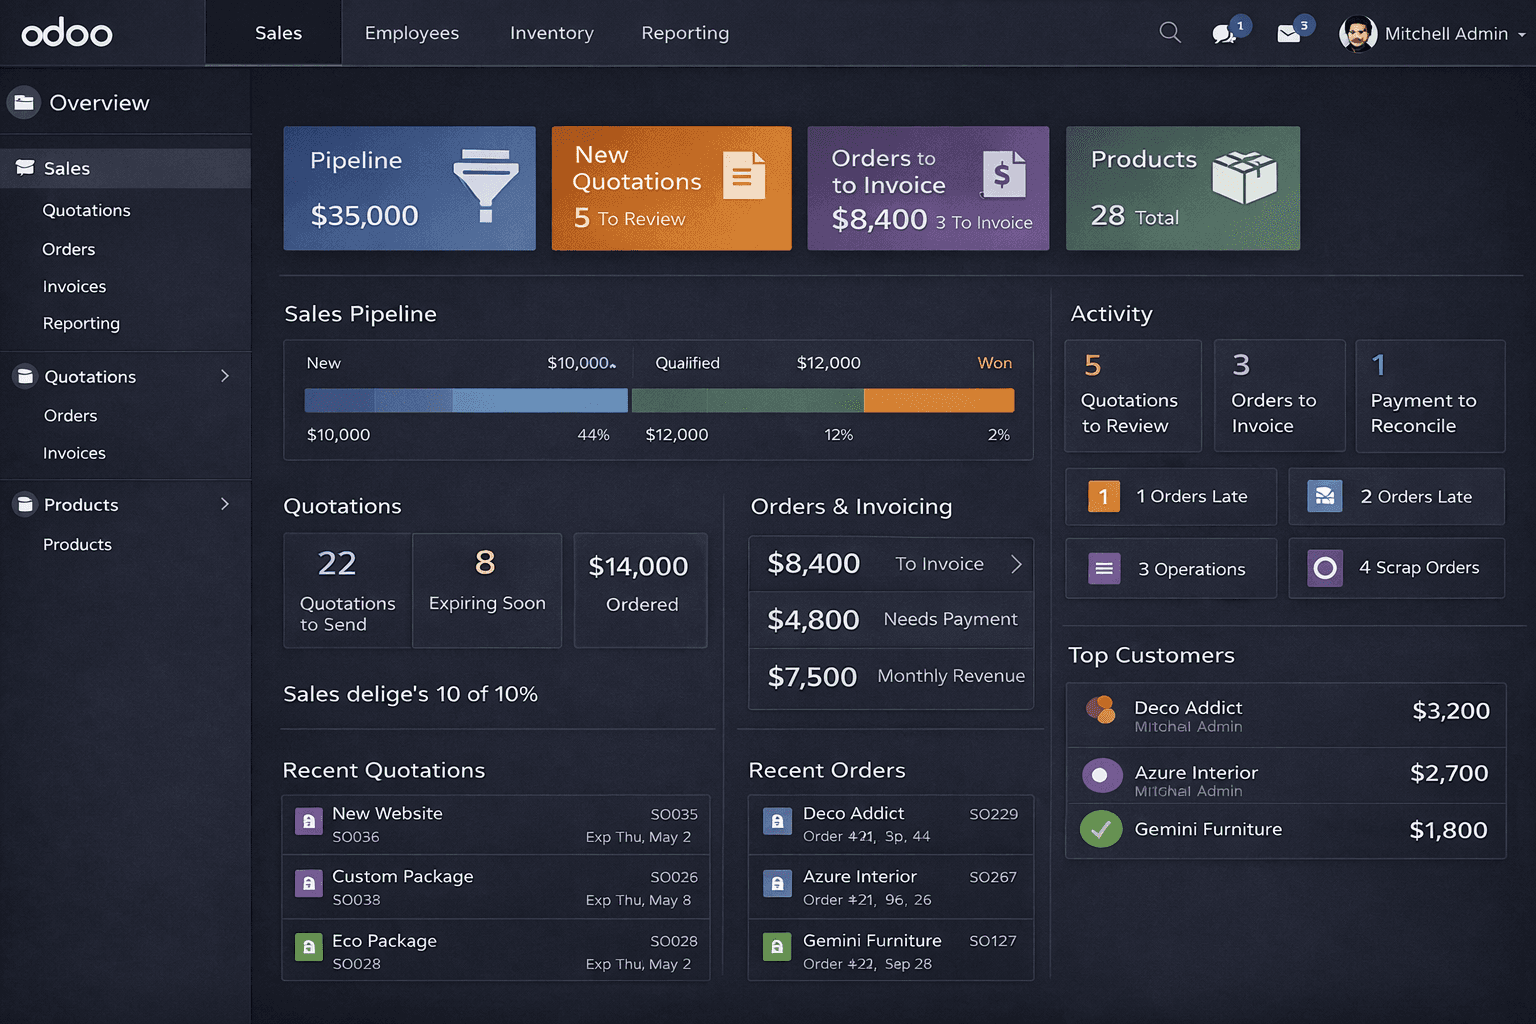Image resolution: width=1536 pixels, height=1024 pixels.
Task: Click the Overview folder icon
Action: click(x=24, y=103)
